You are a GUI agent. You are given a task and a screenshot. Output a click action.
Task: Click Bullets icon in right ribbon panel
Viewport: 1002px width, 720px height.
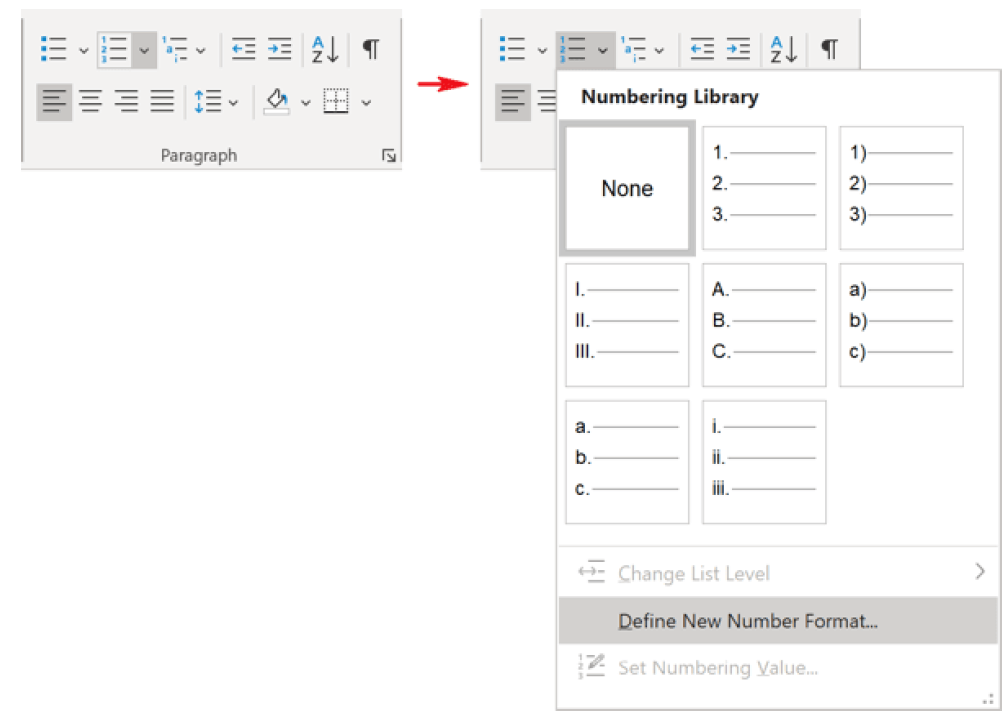click(513, 49)
